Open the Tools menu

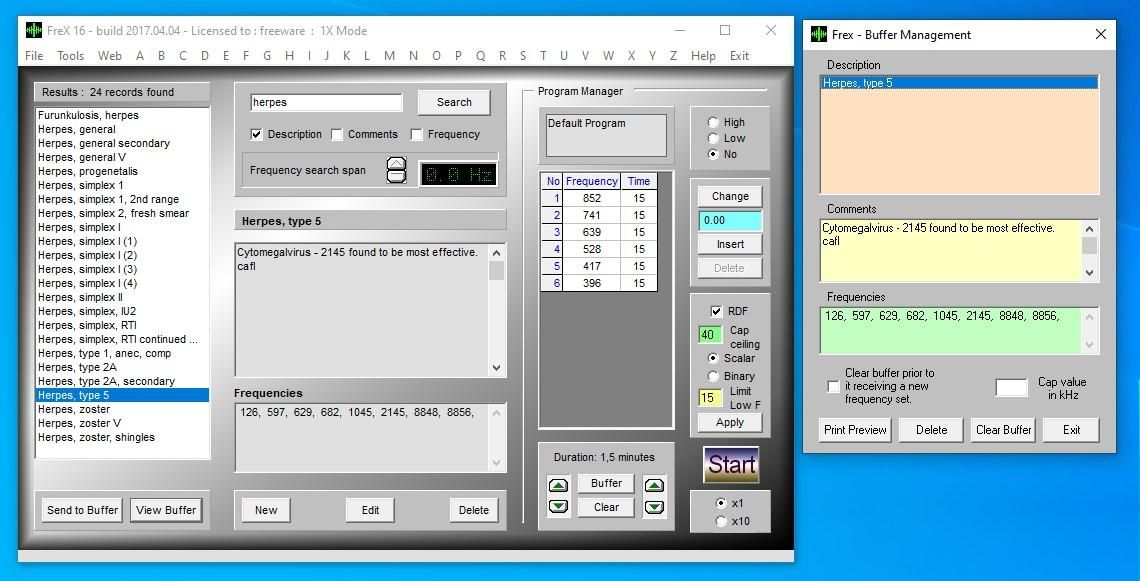click(71, 56)
